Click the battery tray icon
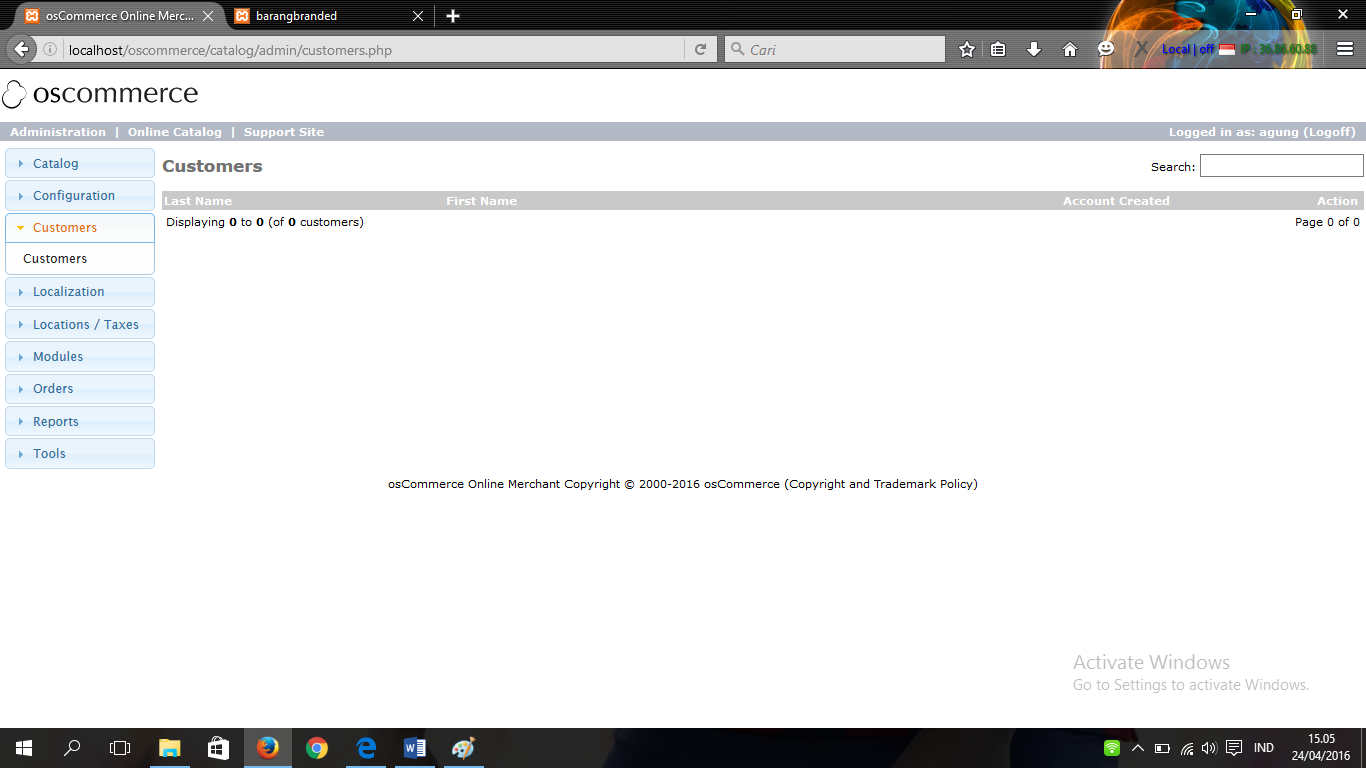The image size is (1366, 768). pos(1162,748)
